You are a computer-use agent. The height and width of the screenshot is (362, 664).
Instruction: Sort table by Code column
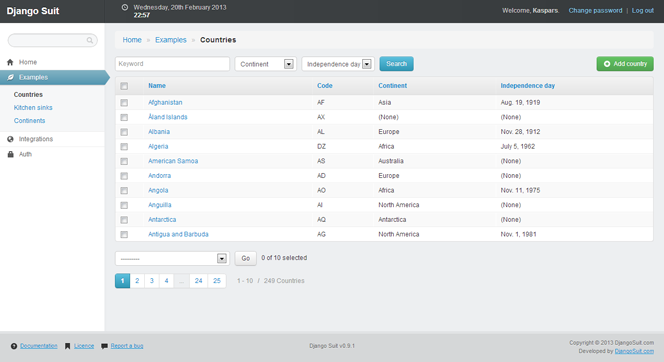click(325, 86)
